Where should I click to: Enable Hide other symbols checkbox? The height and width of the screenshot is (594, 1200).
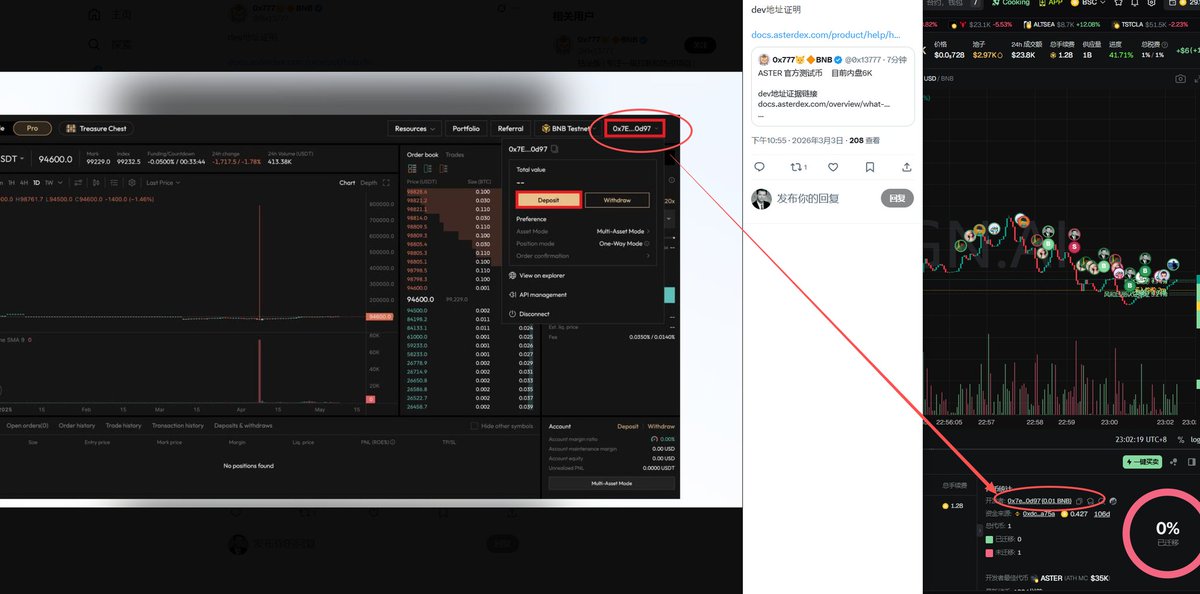tap(474, 426)
